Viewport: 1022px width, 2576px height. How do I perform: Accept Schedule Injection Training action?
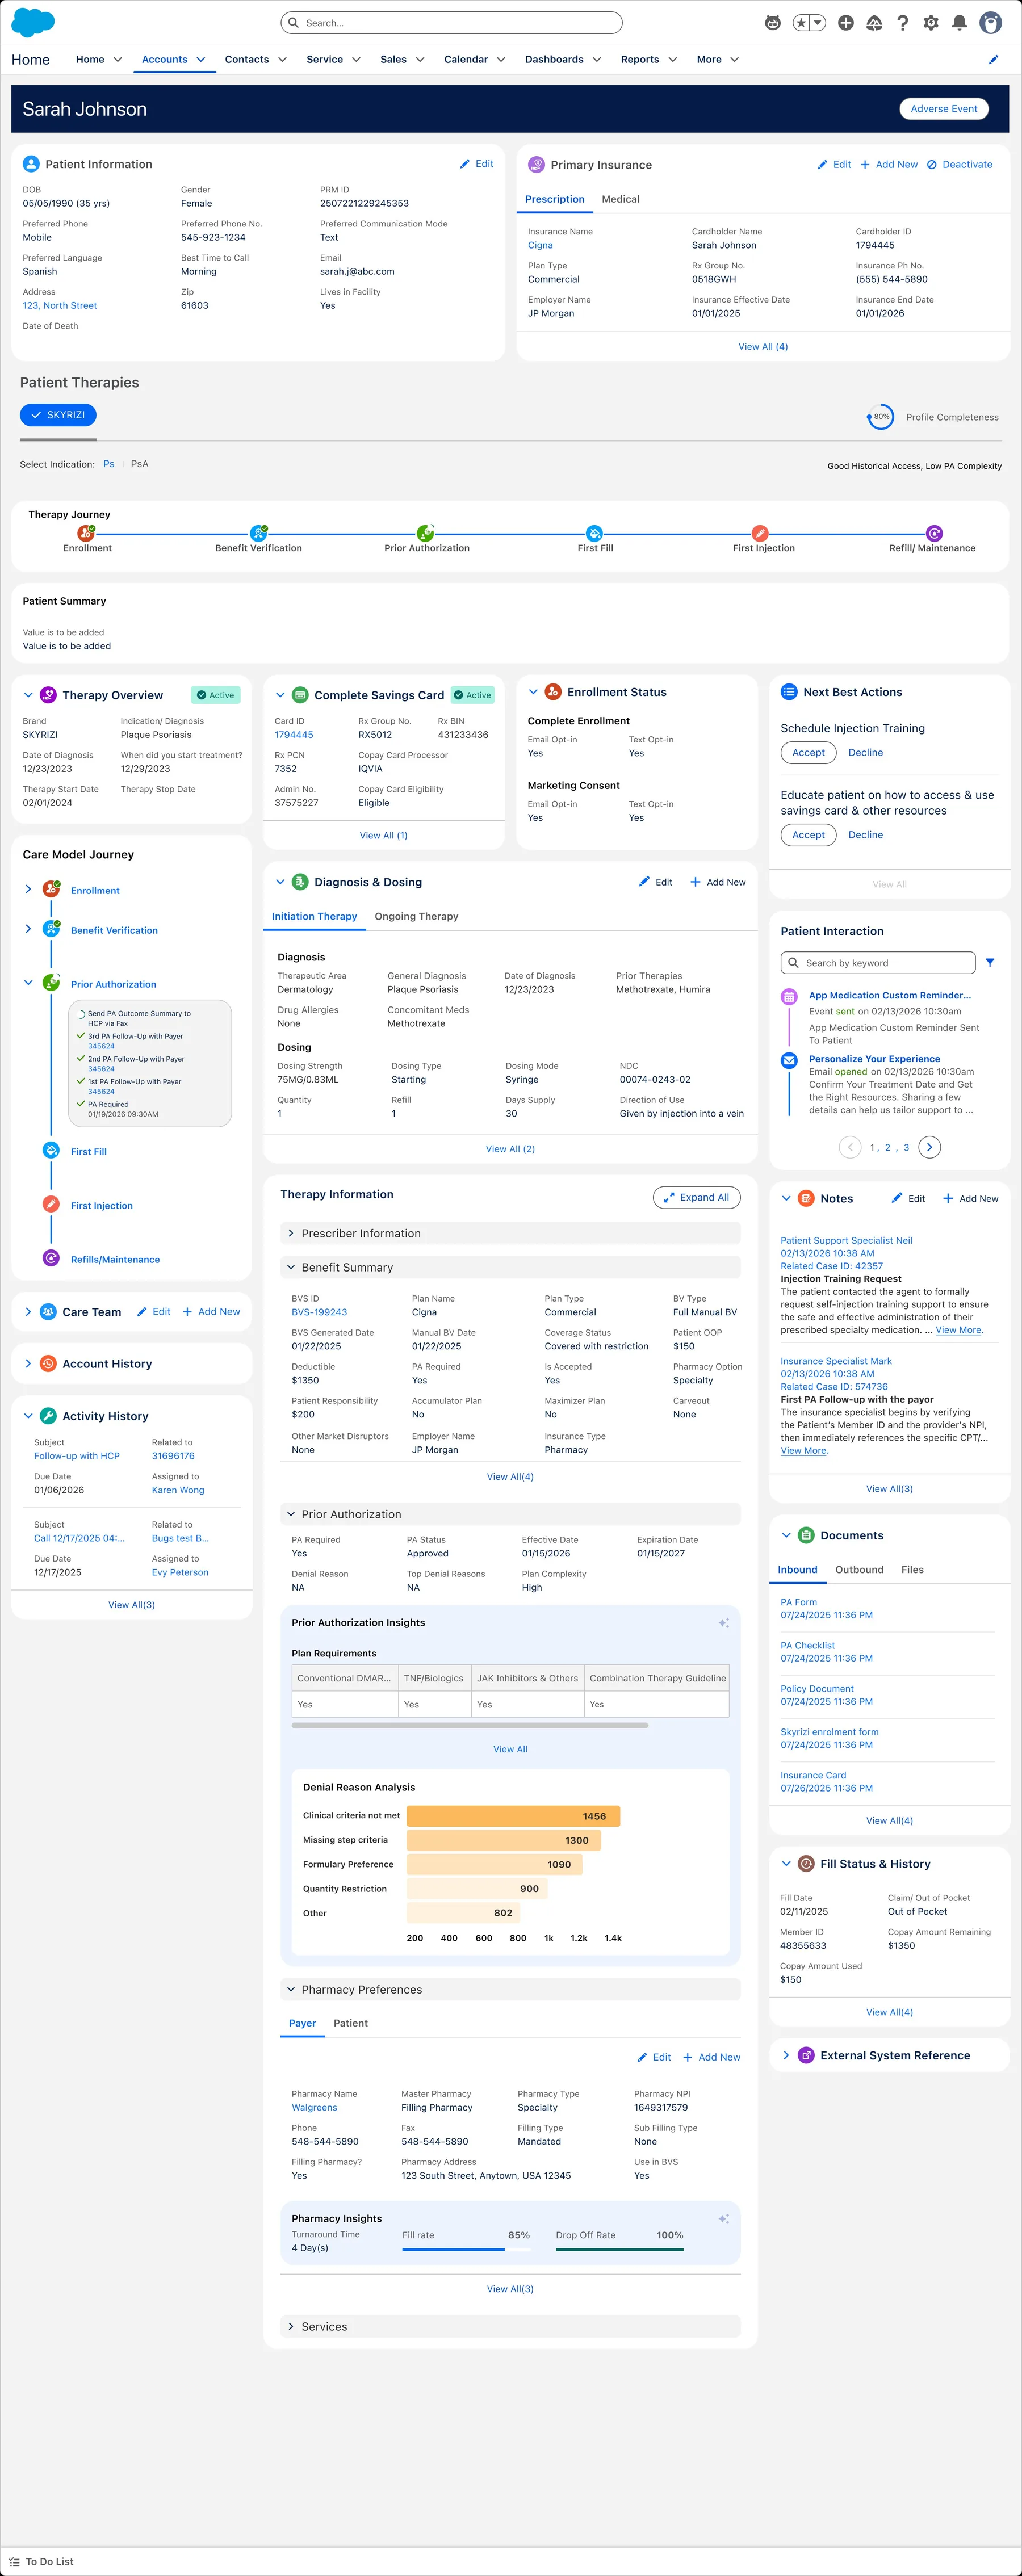(x=808, y=753)
